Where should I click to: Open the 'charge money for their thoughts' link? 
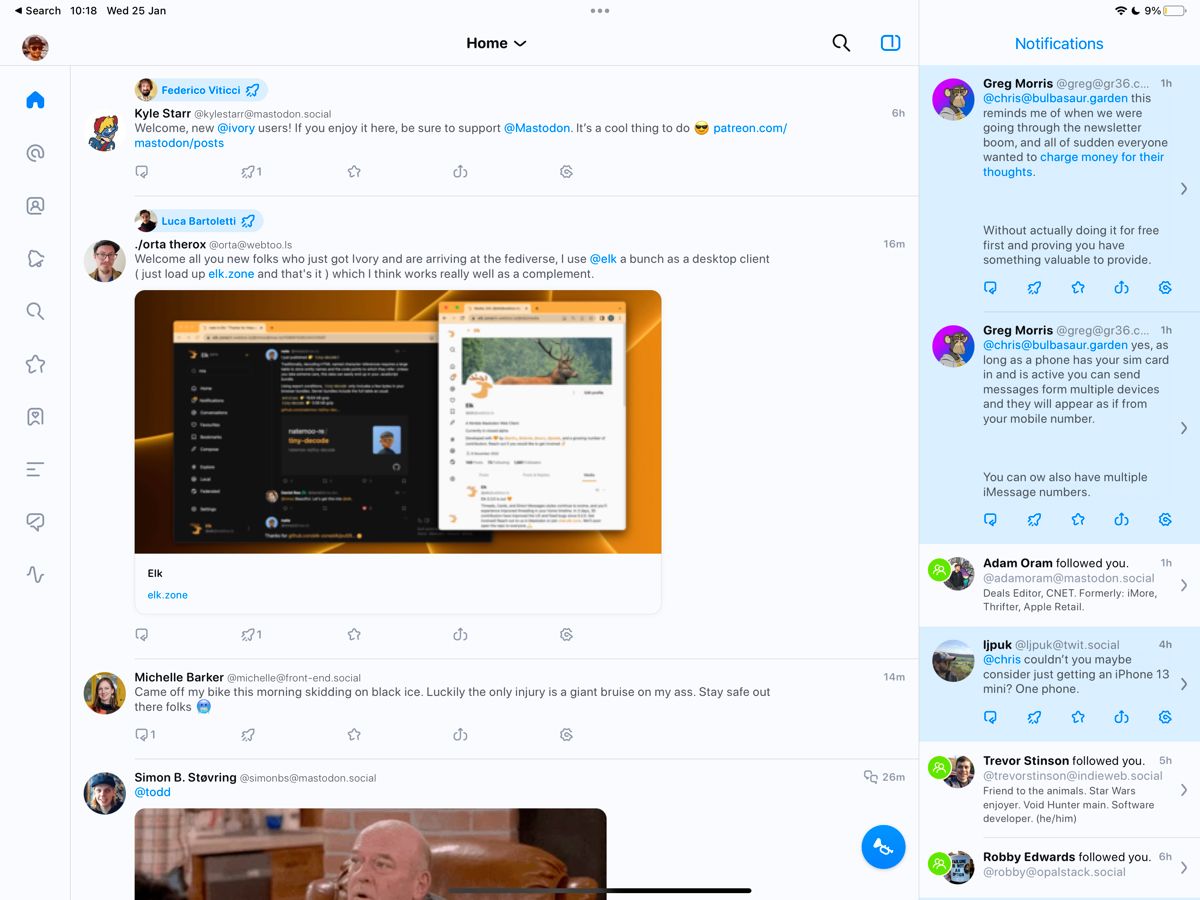pos(1074,164)
